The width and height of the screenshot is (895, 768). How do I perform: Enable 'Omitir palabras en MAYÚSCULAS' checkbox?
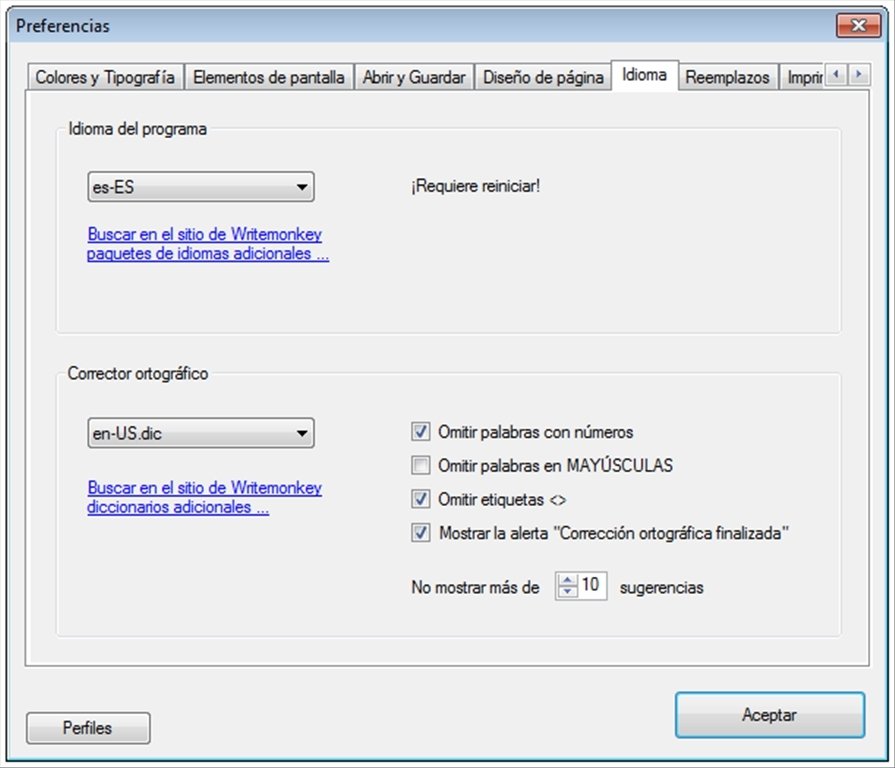[421, 466]
